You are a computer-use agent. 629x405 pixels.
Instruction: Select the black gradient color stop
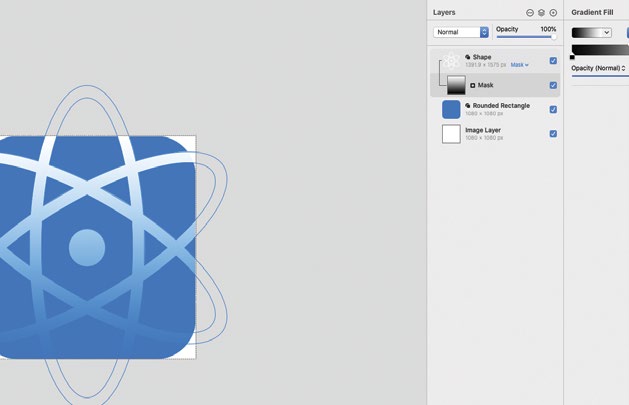point(572,57)
